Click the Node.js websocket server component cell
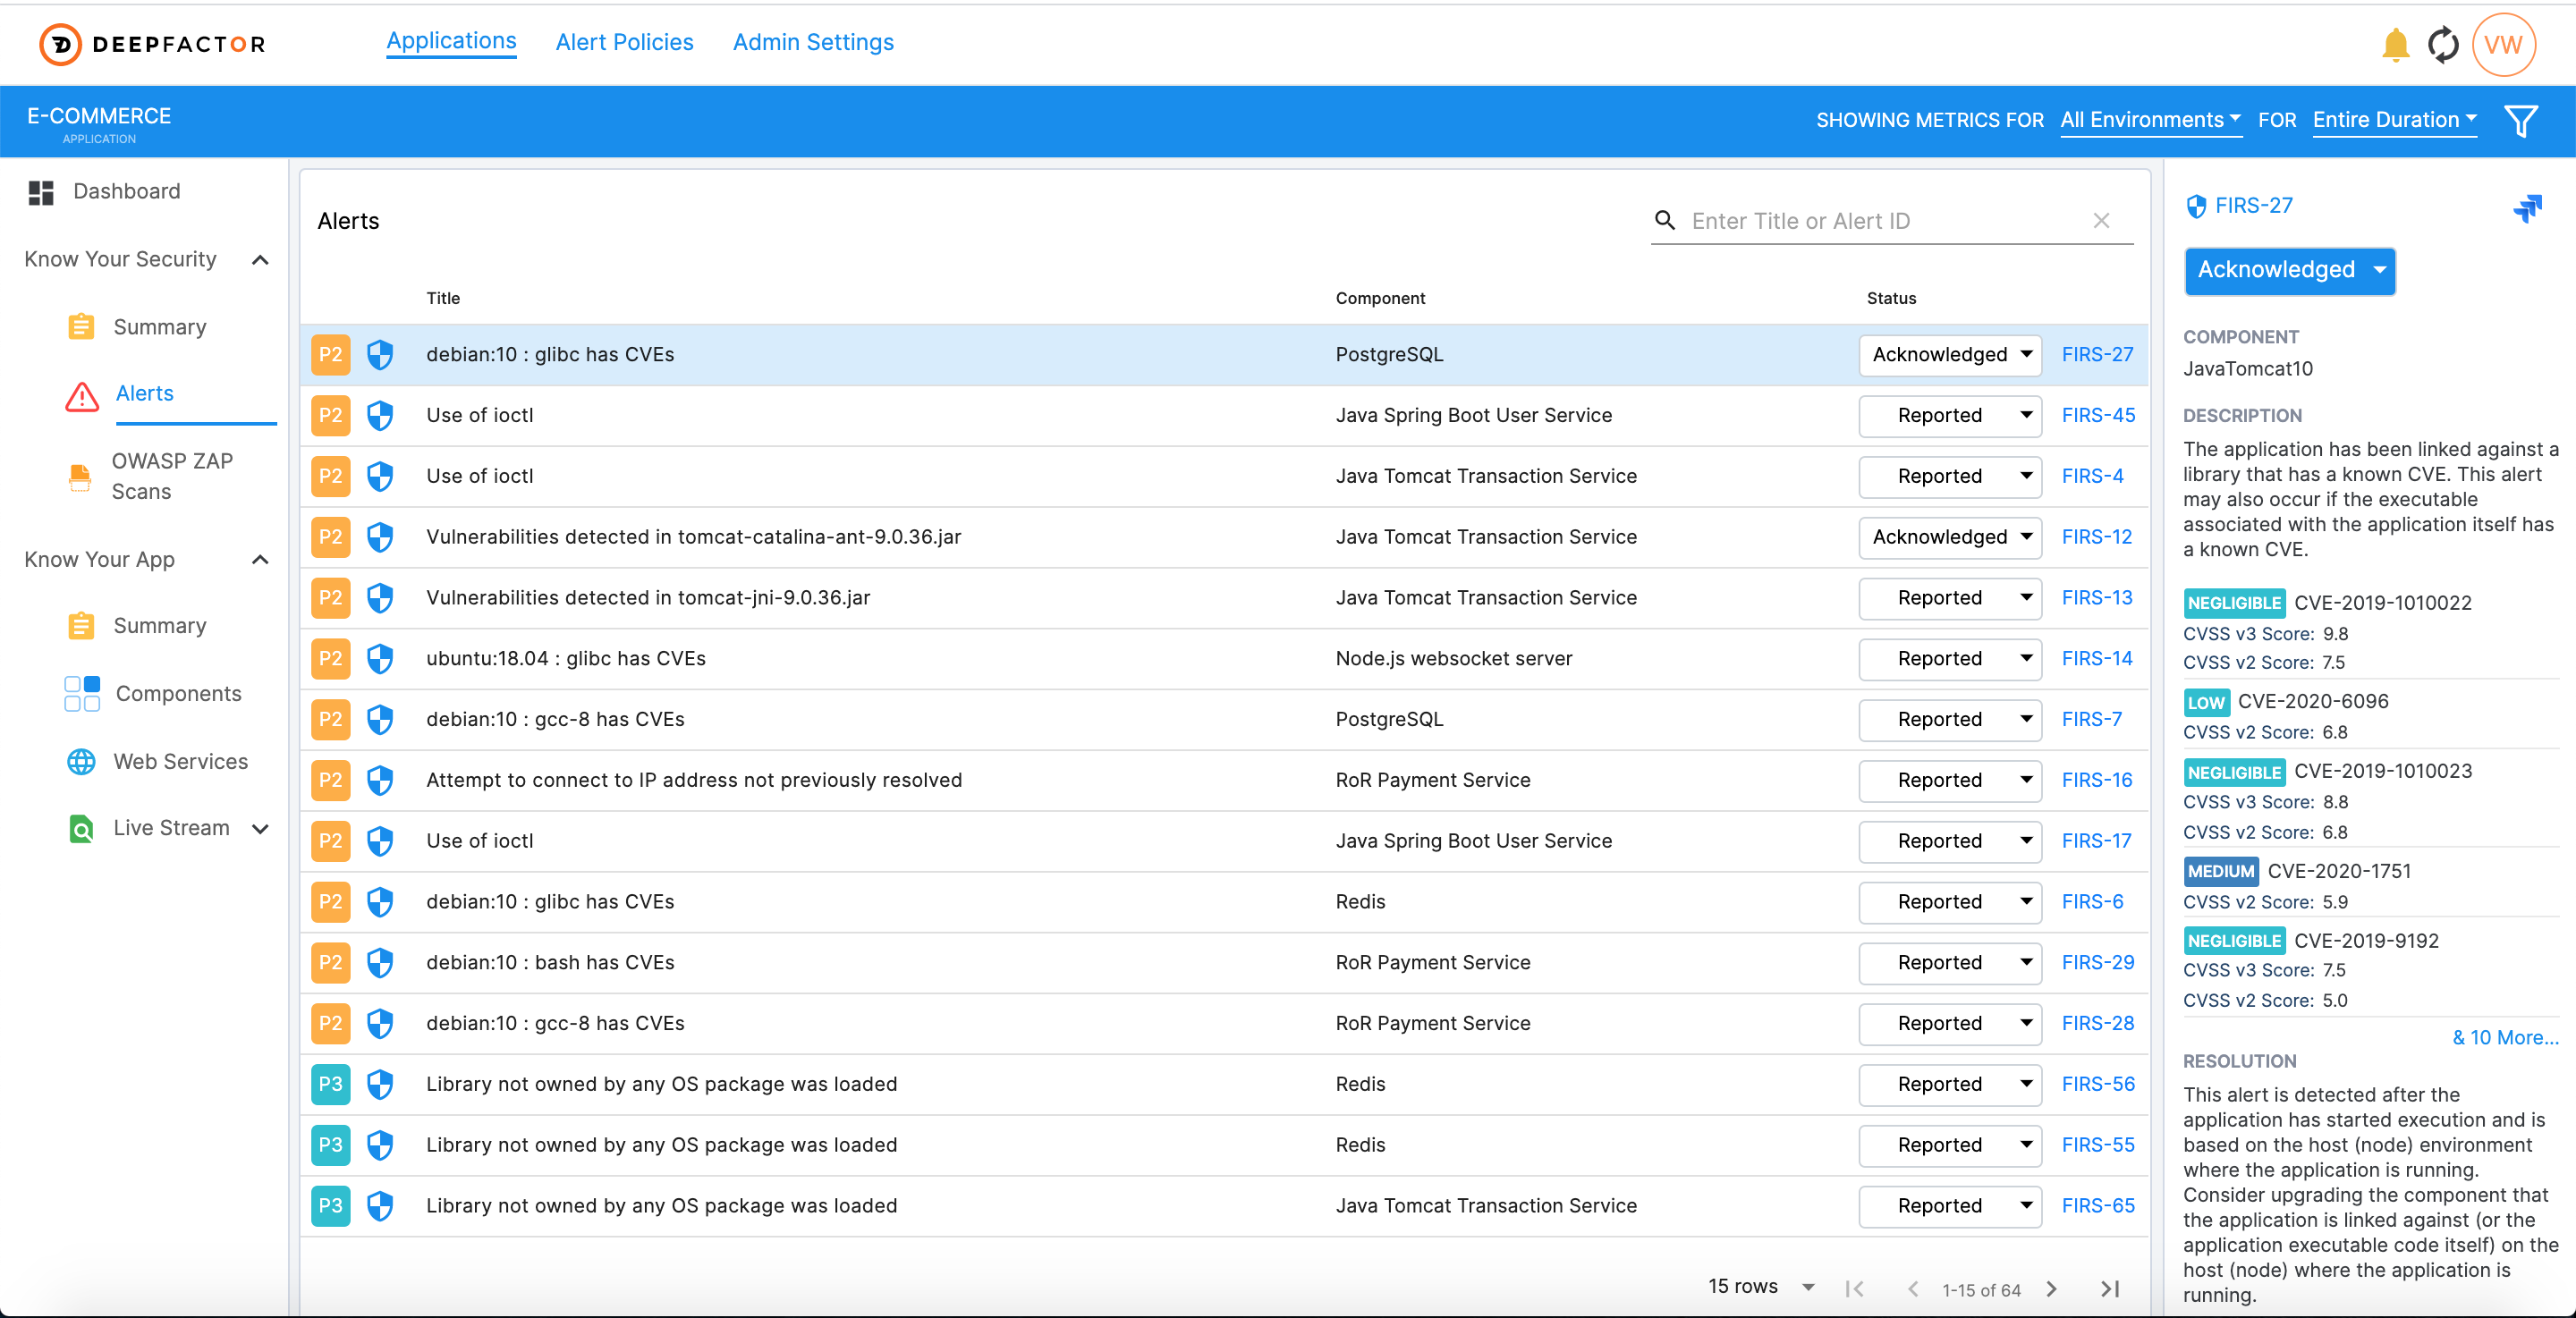Viewport: 2576px width, 1318px height. 1453,659
